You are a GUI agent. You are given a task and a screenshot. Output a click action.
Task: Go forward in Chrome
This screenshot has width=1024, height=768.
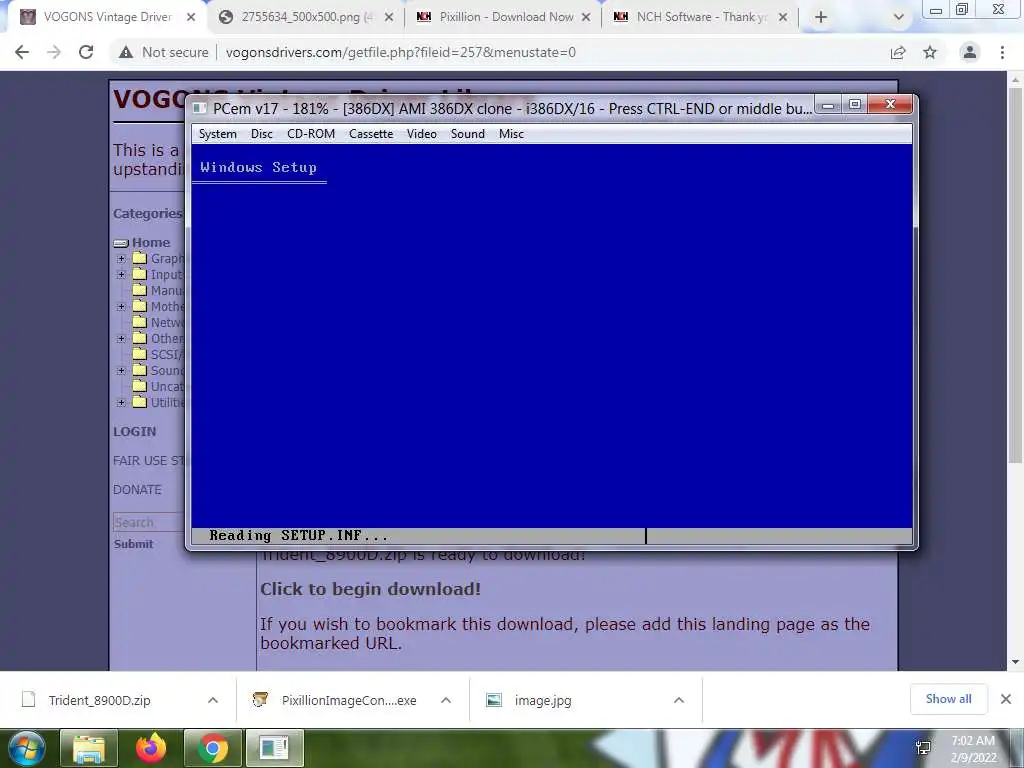click(54, 52)
